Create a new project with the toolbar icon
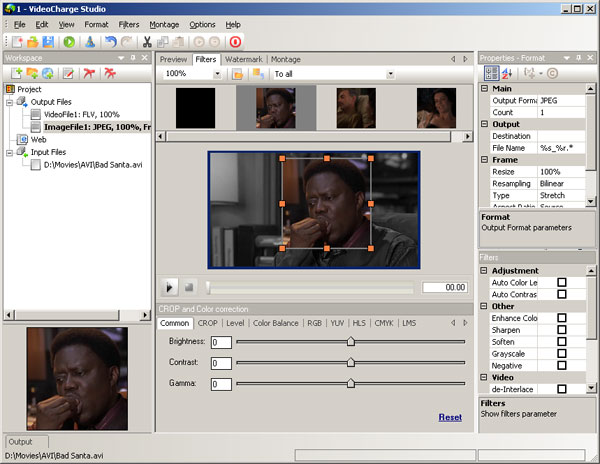 (17, 42)
